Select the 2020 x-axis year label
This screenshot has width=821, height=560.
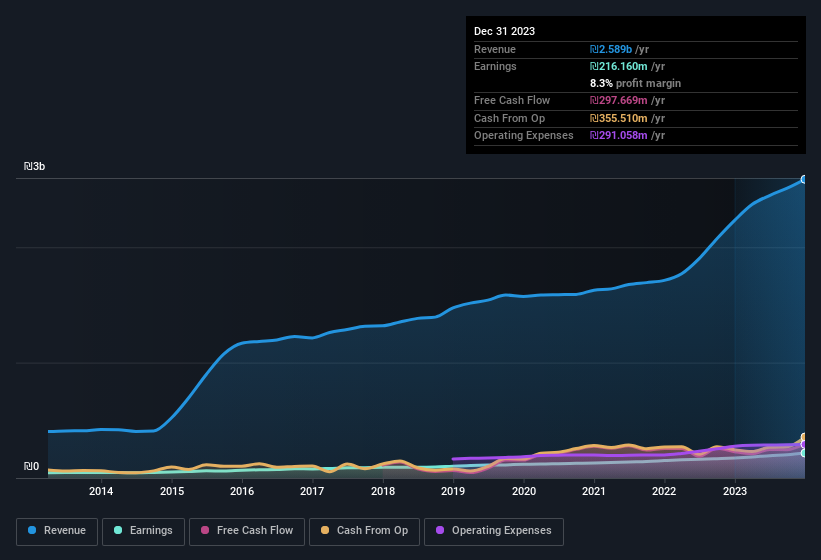click(523, 491)
